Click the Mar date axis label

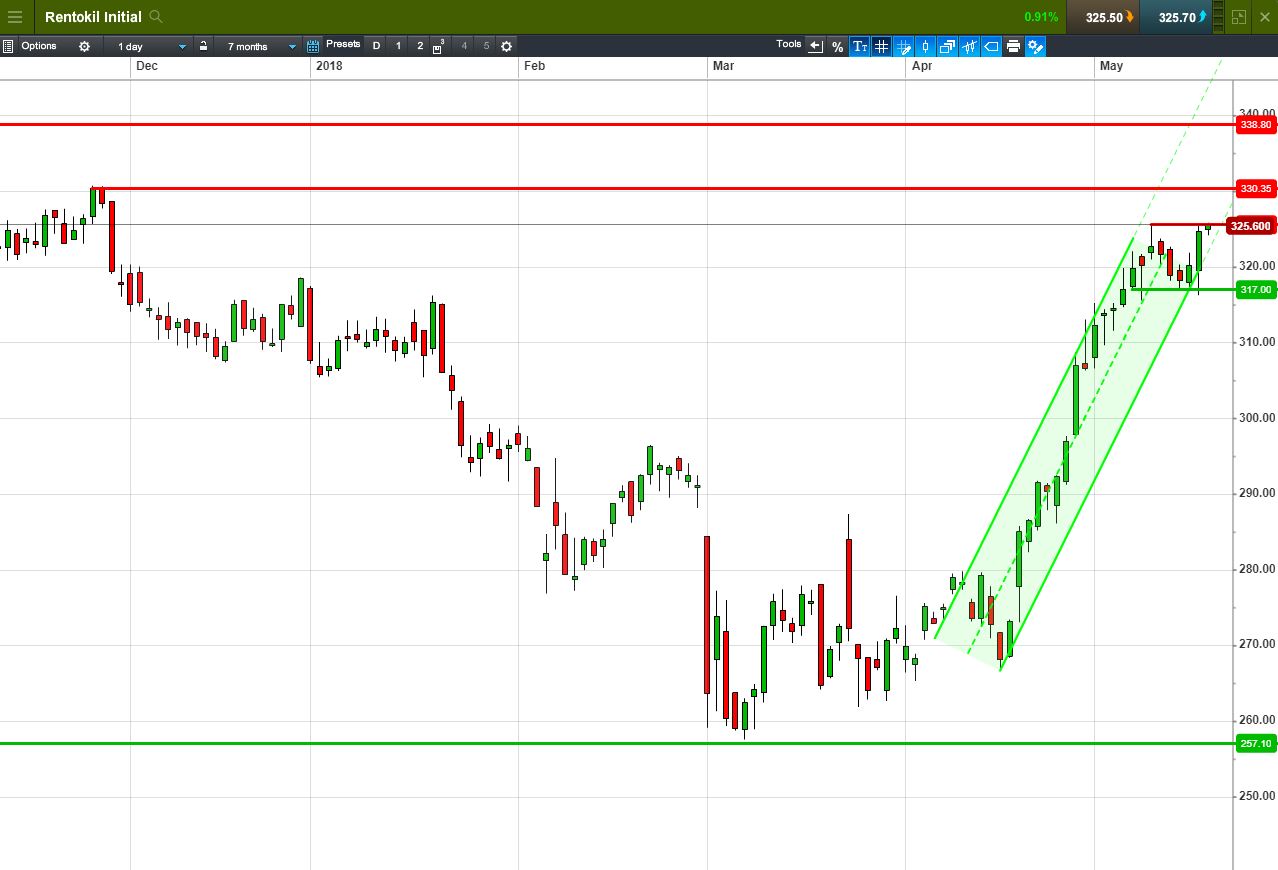click(x=723, y=66)
